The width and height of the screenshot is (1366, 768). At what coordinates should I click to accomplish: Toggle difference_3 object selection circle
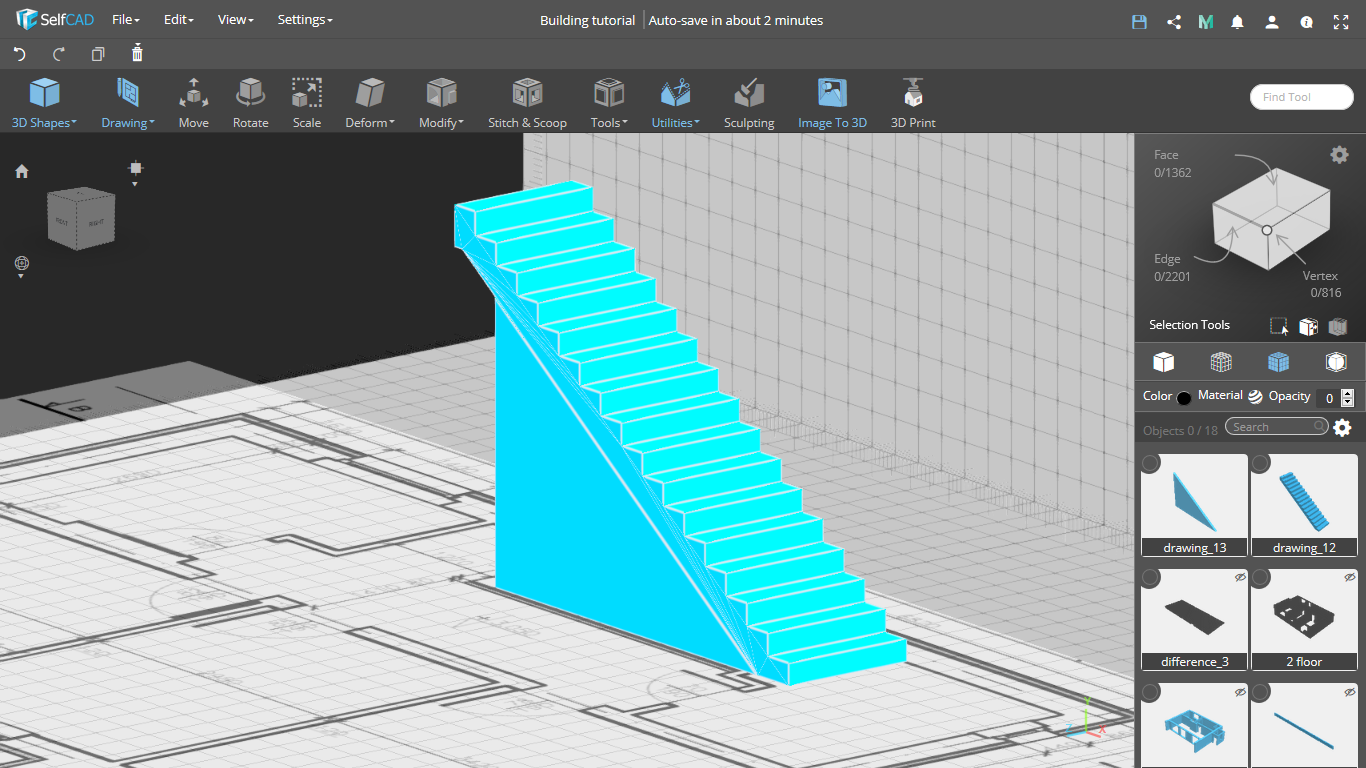[1151, 578]
